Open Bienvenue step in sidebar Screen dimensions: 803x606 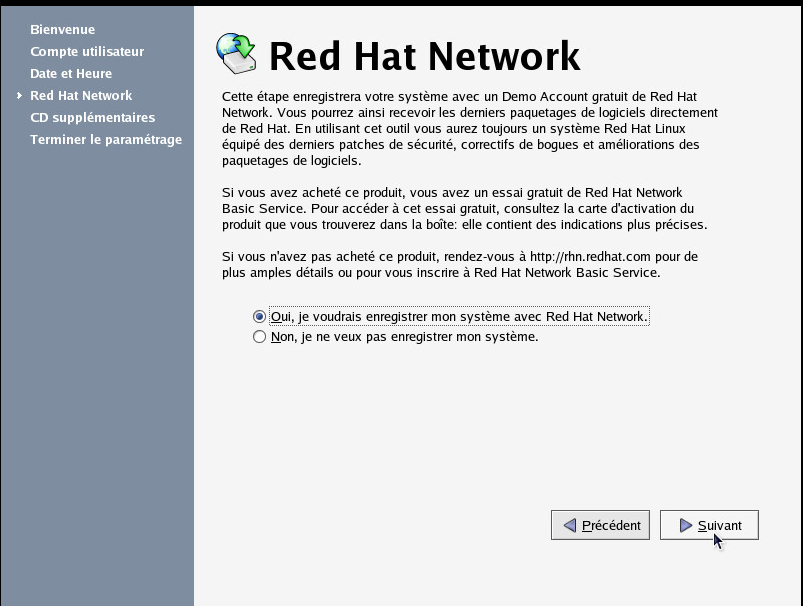tap(62, 30)
